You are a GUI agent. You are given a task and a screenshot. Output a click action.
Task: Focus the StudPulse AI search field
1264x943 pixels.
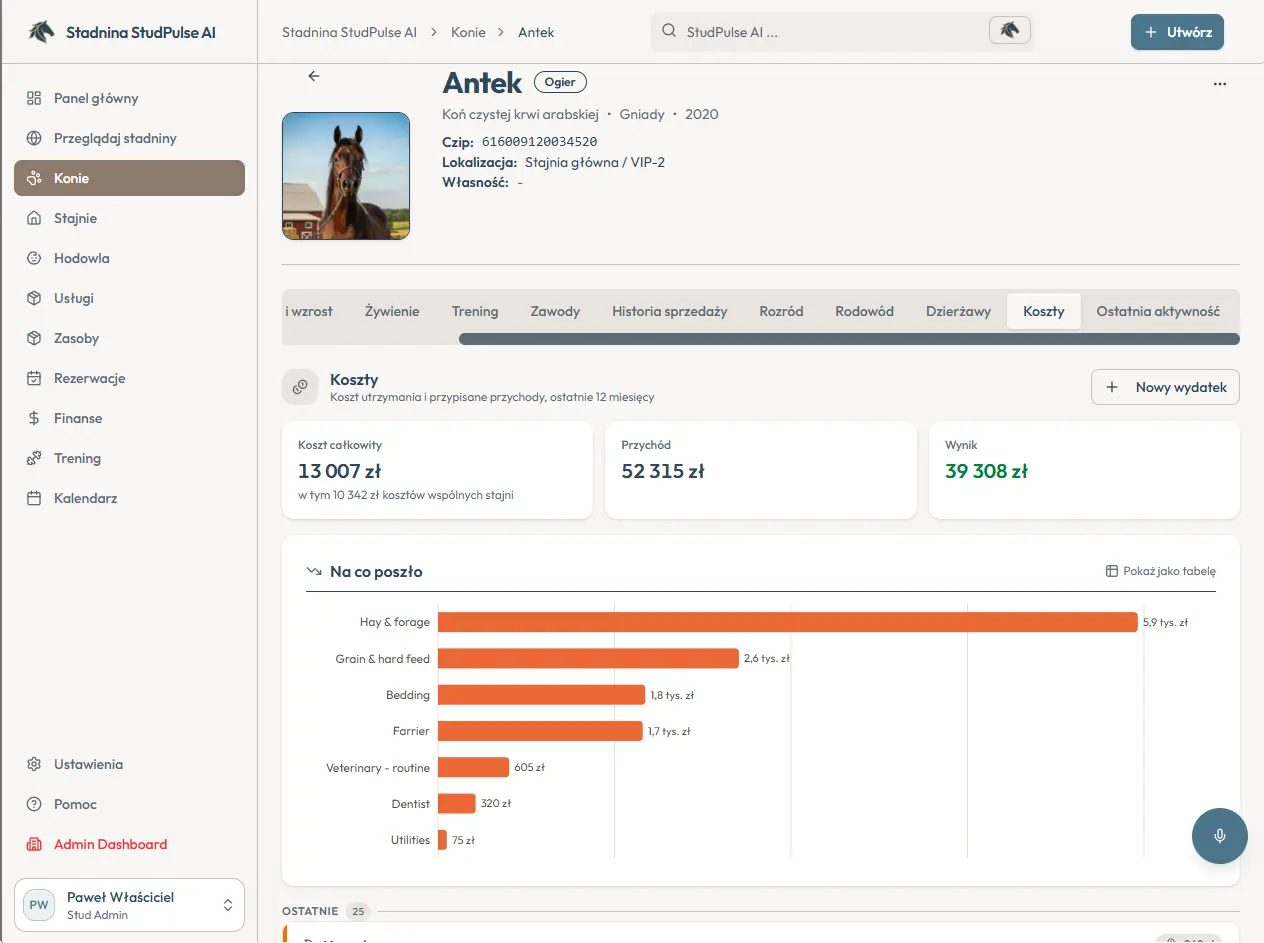(x=842, y=31)
